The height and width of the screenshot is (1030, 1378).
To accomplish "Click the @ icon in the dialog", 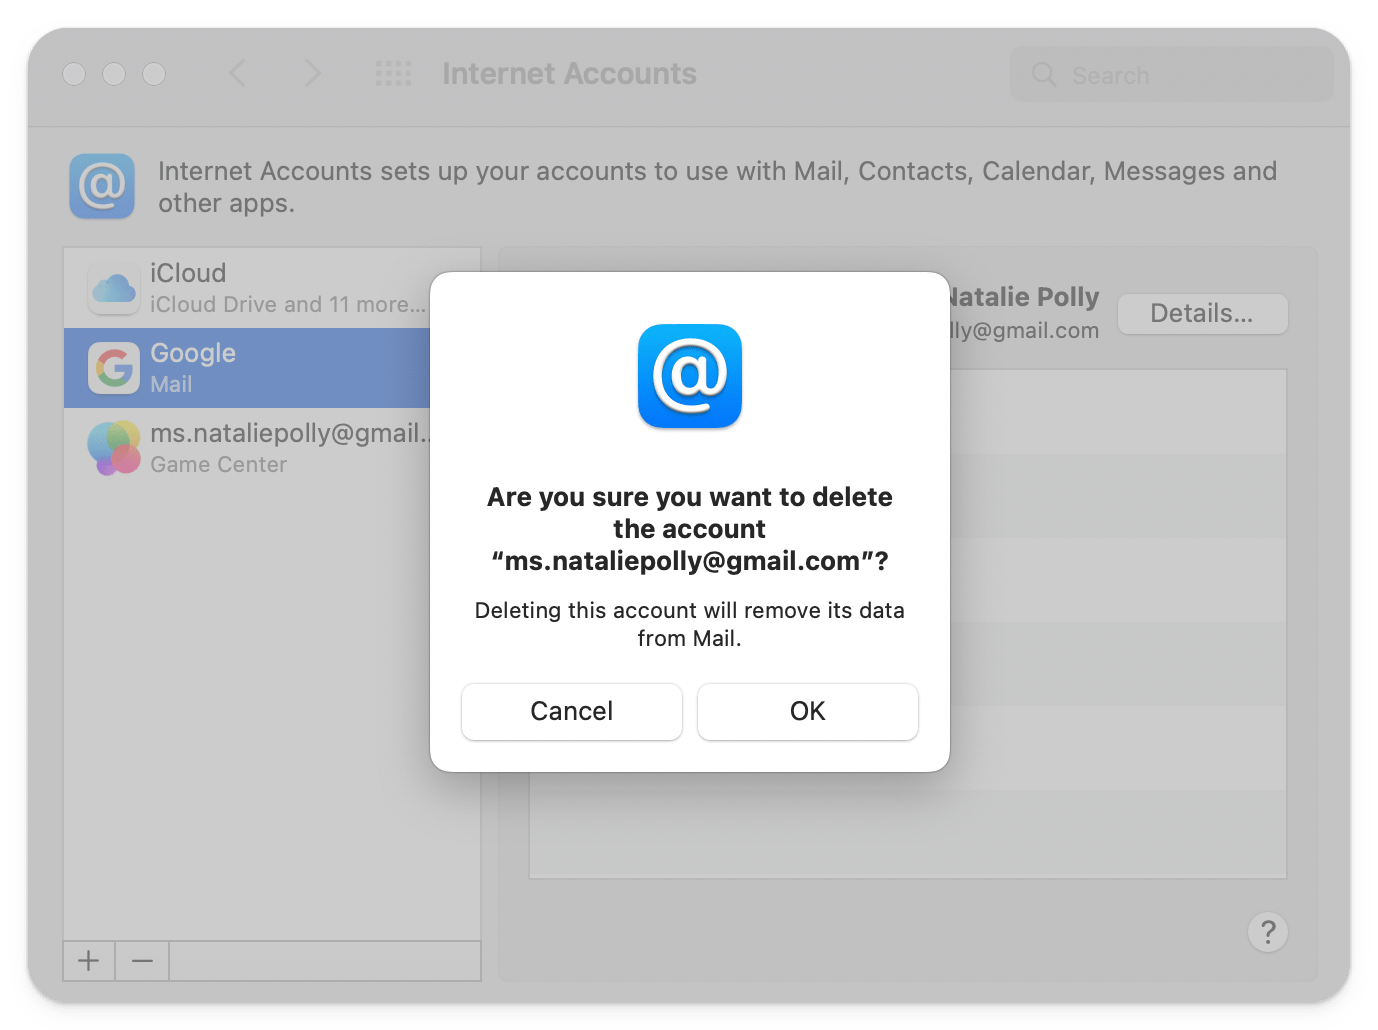I will tap(689, 376).
